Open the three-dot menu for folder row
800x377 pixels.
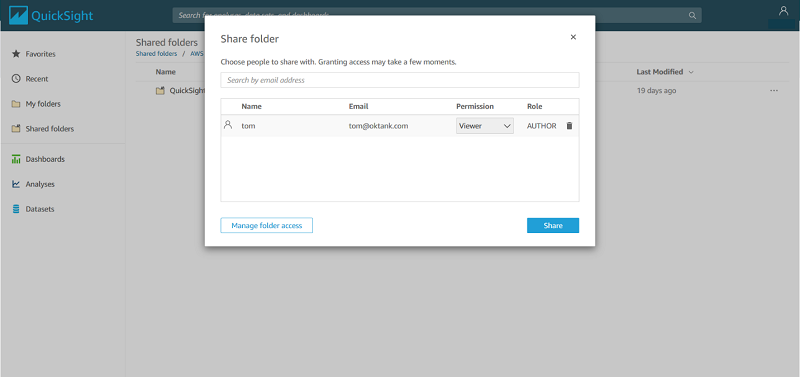pos(774,90)
